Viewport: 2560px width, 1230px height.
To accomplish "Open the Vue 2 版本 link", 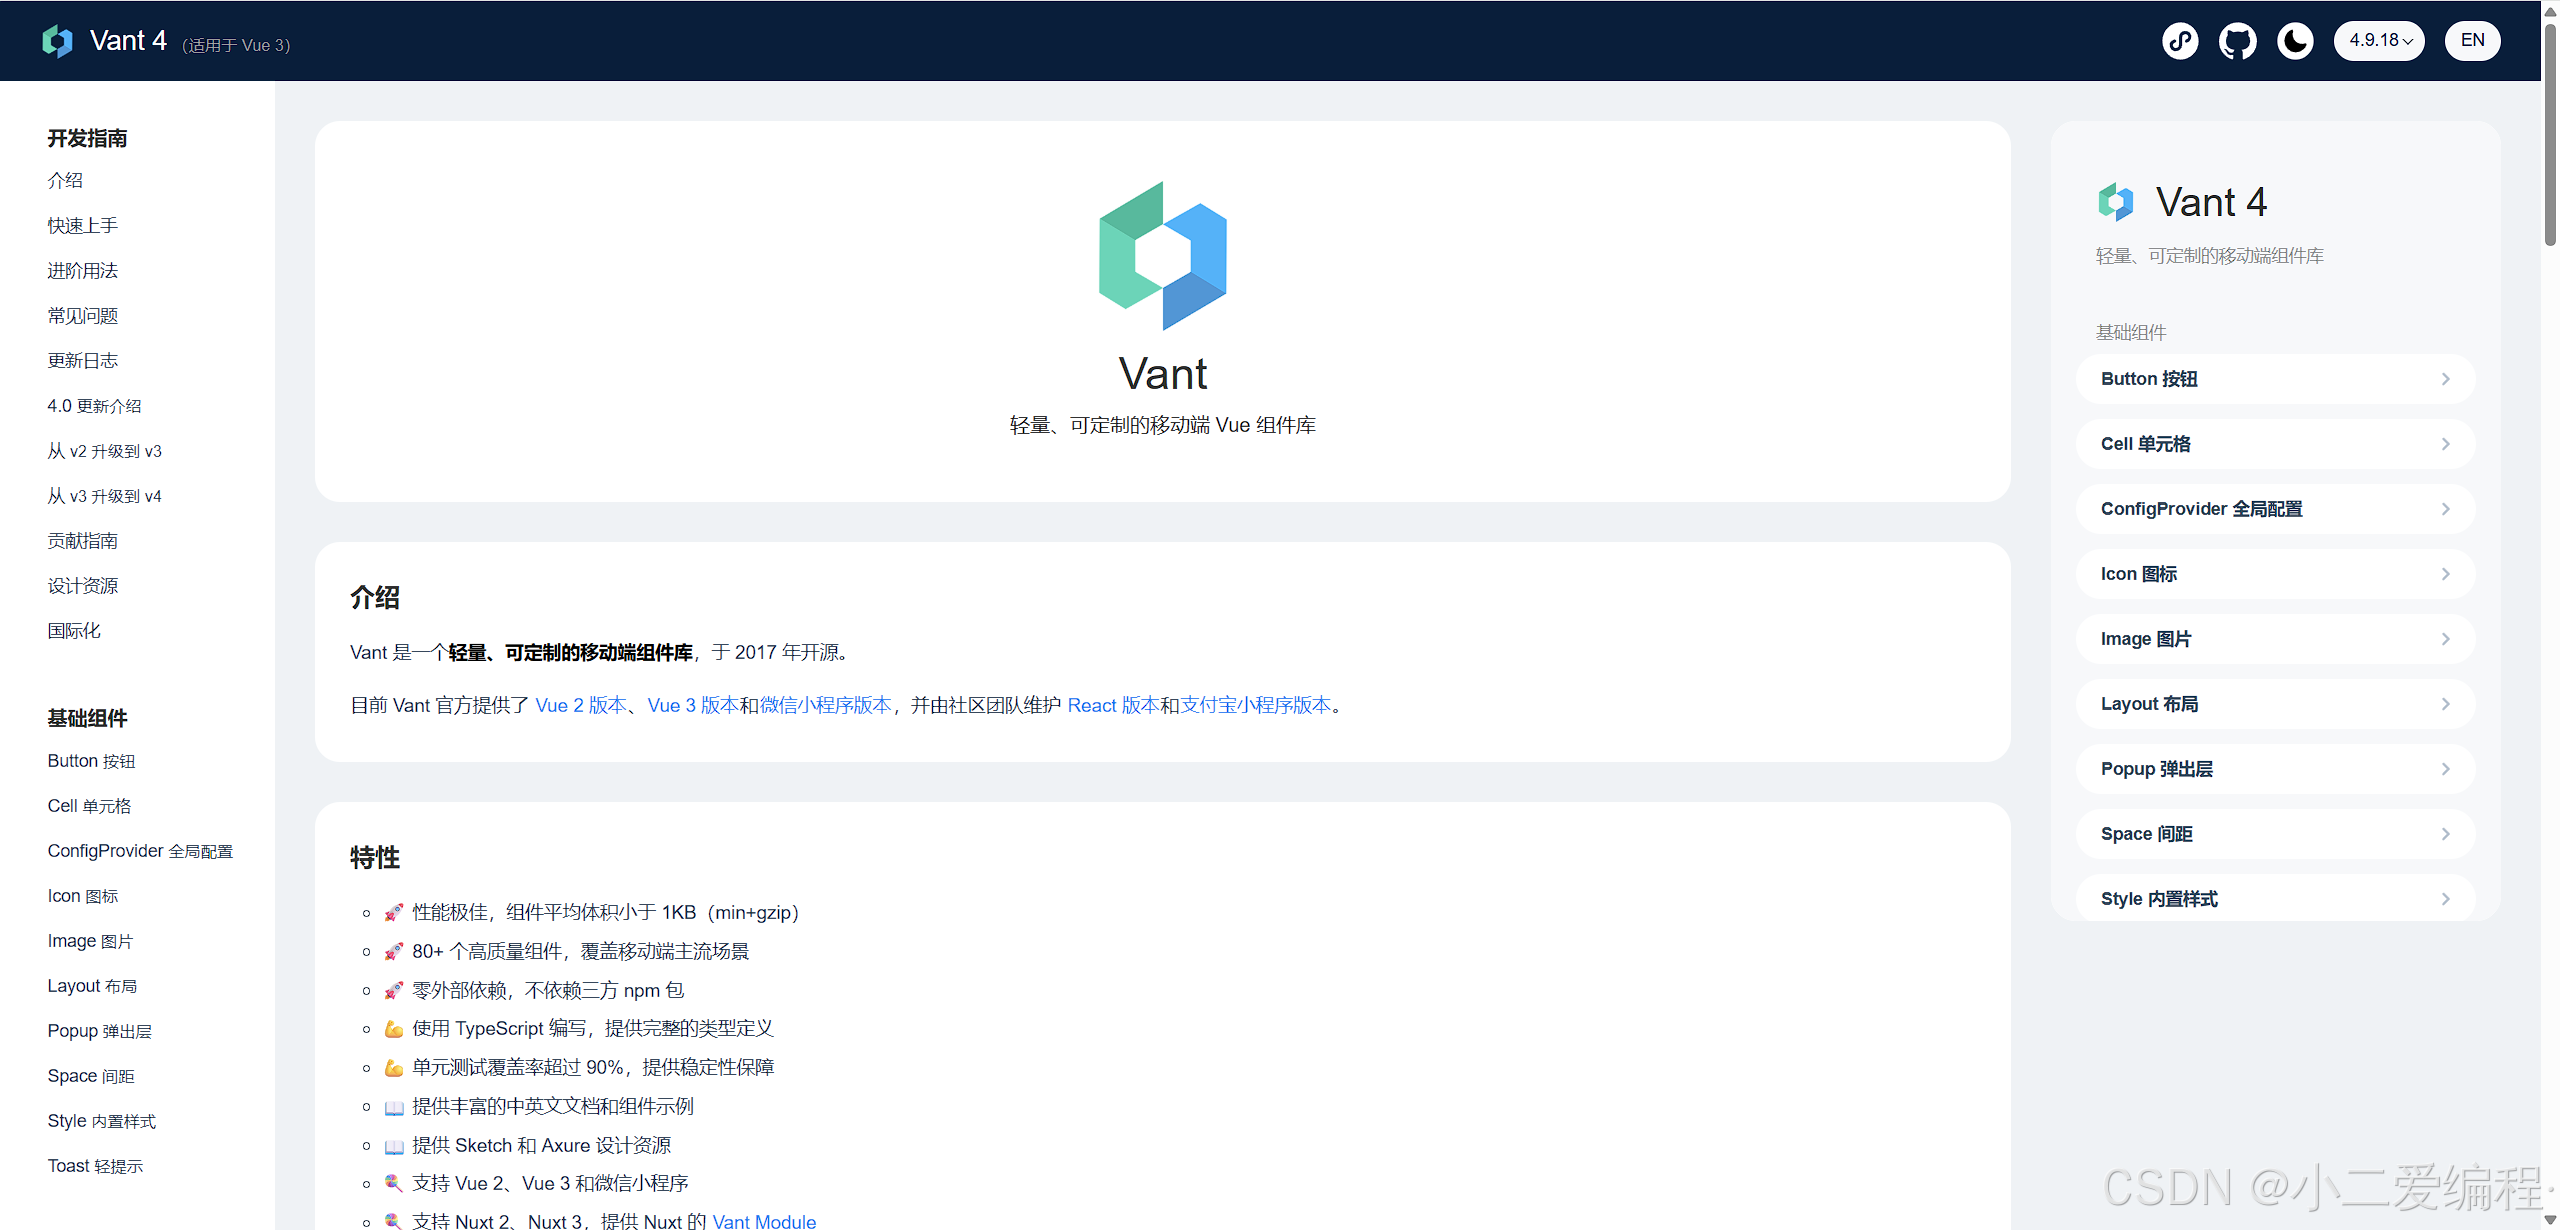I will coord(581,706).
